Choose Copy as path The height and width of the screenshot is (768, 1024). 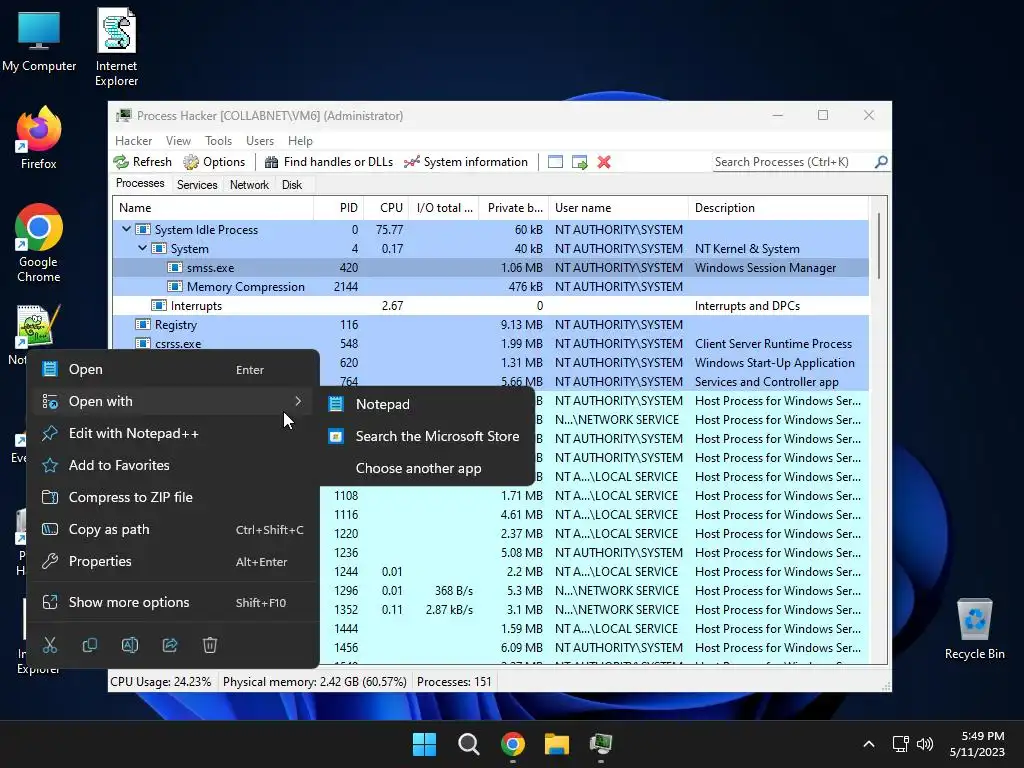(175, 529)
